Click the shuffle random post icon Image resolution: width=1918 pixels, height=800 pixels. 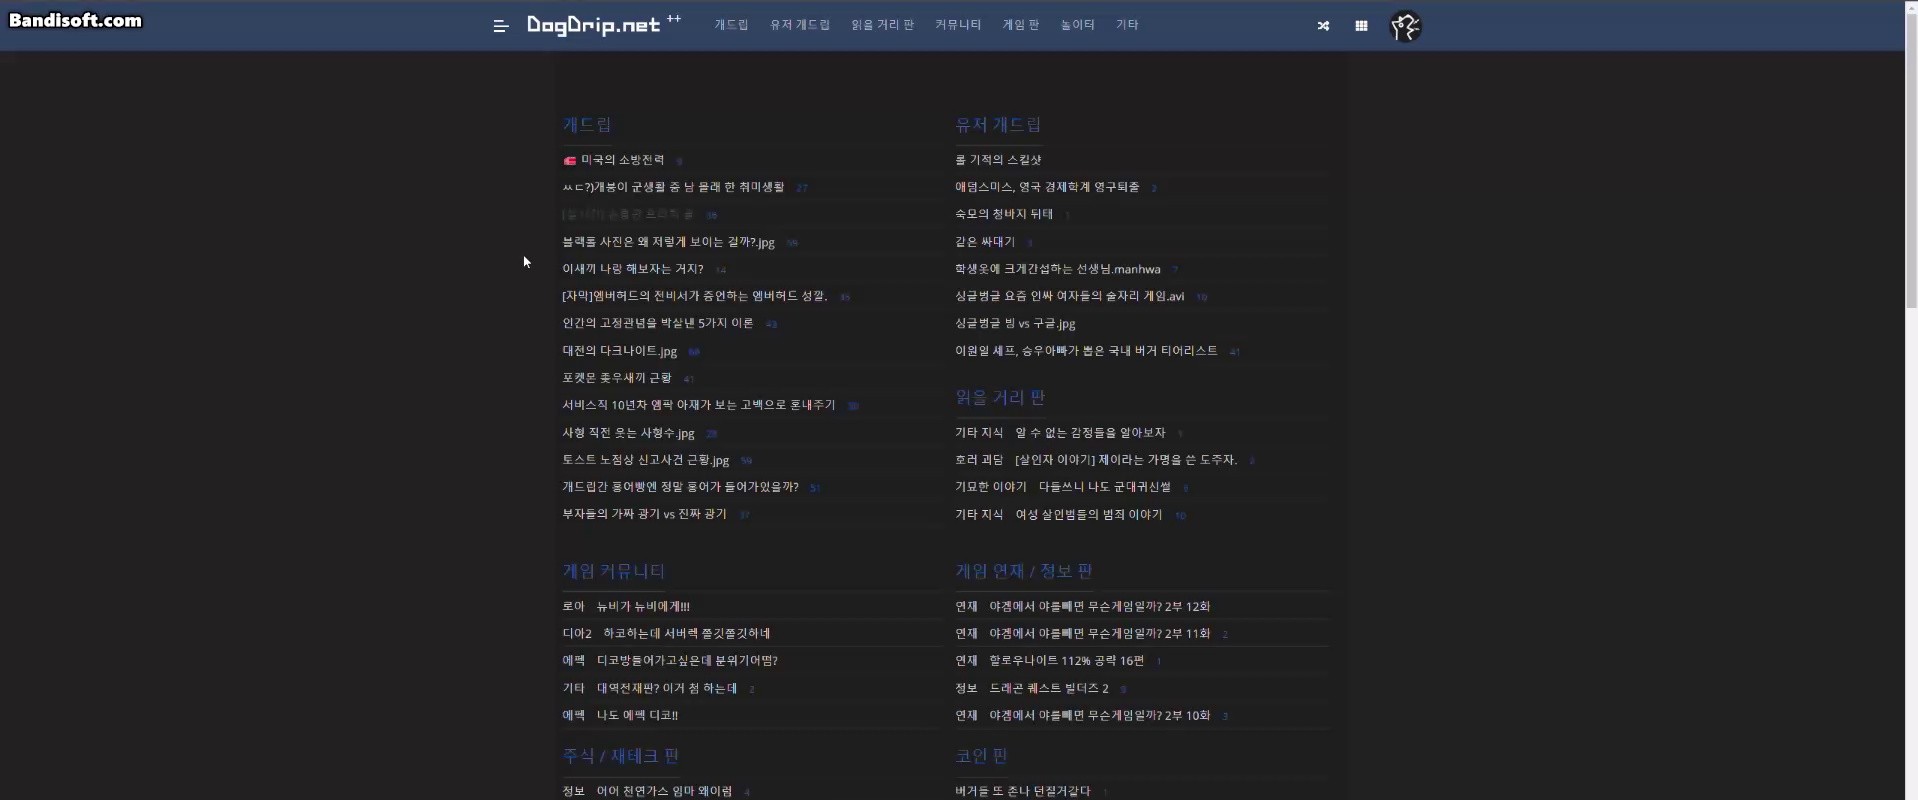pyautogui.click(x=1323, y=26)
